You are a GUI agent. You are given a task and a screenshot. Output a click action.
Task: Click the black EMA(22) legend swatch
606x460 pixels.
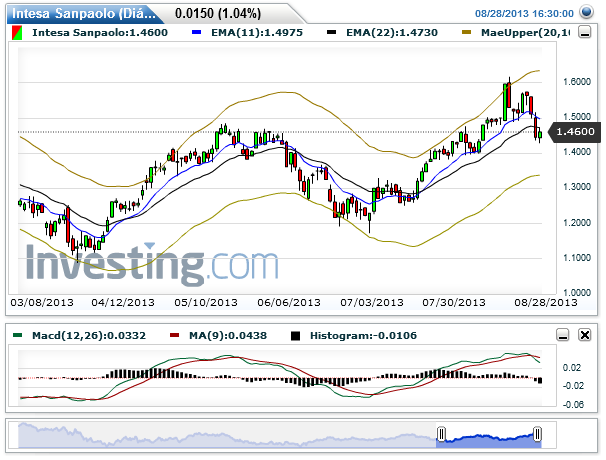pyautogui.click(x=331, y=32)
